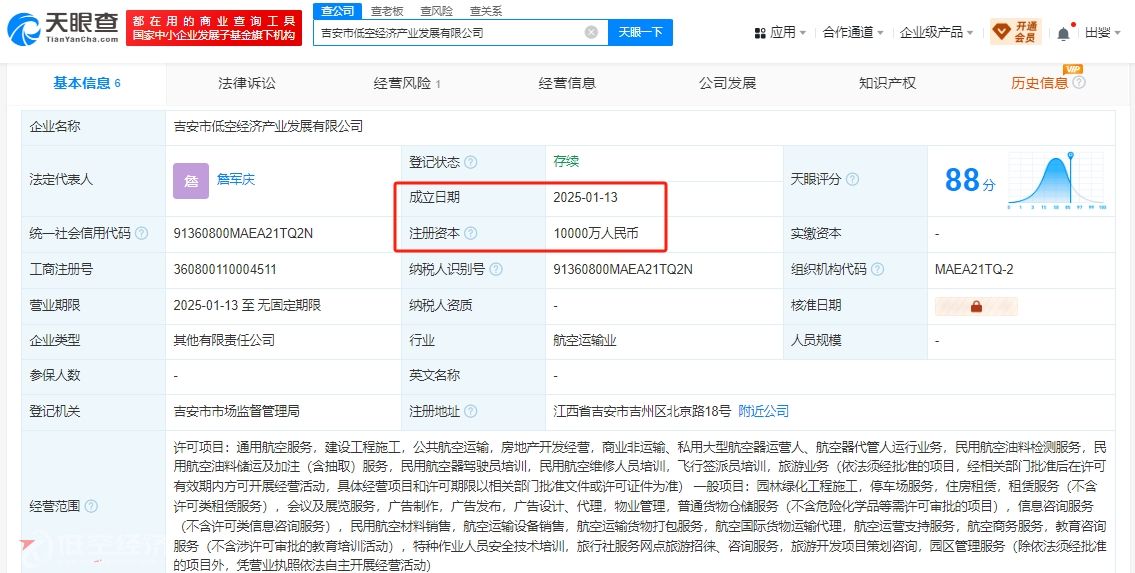This screenshot has height=573, width=1135.
Task: Switch to the 知识产权 tab
Action: coord(887,83)
